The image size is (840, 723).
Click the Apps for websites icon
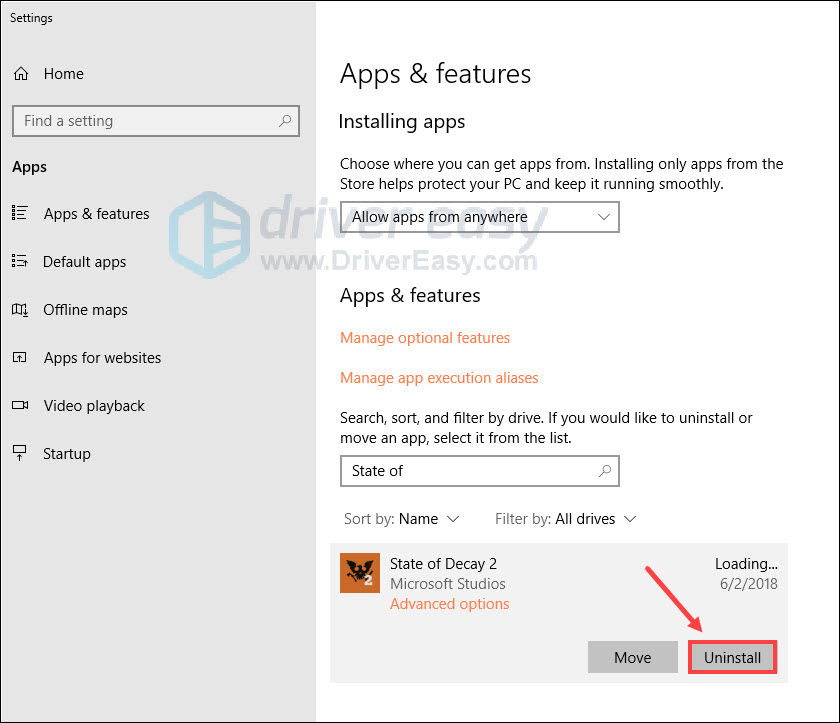20,358
